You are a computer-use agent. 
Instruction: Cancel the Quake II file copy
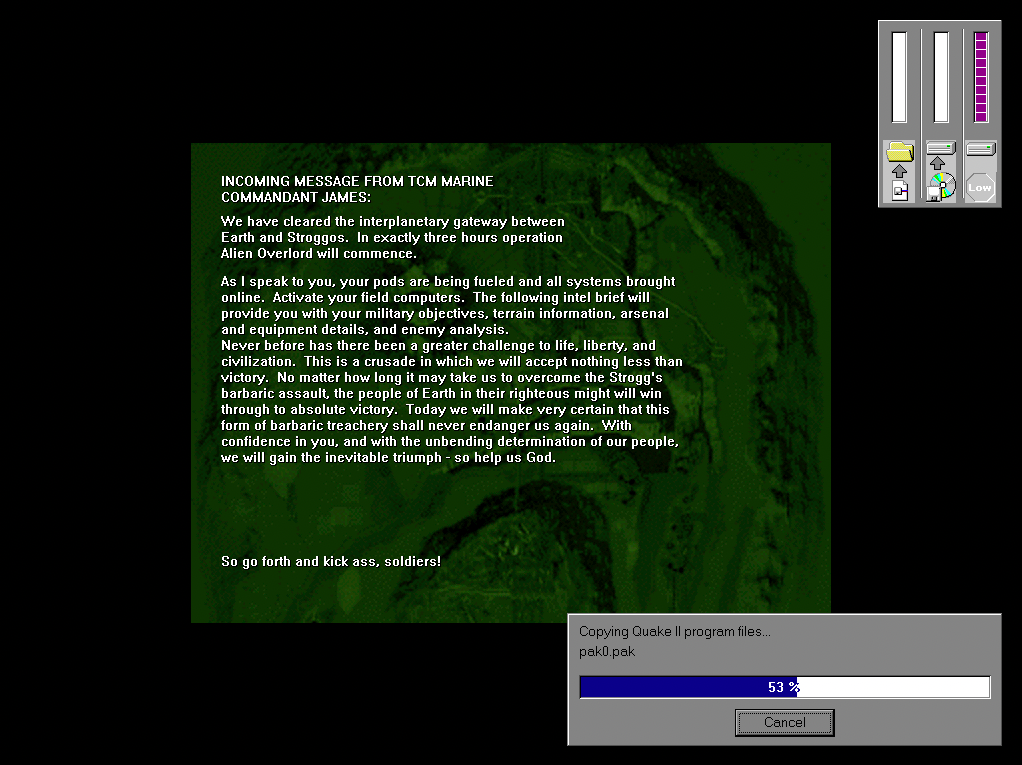[x=784, y=723]
